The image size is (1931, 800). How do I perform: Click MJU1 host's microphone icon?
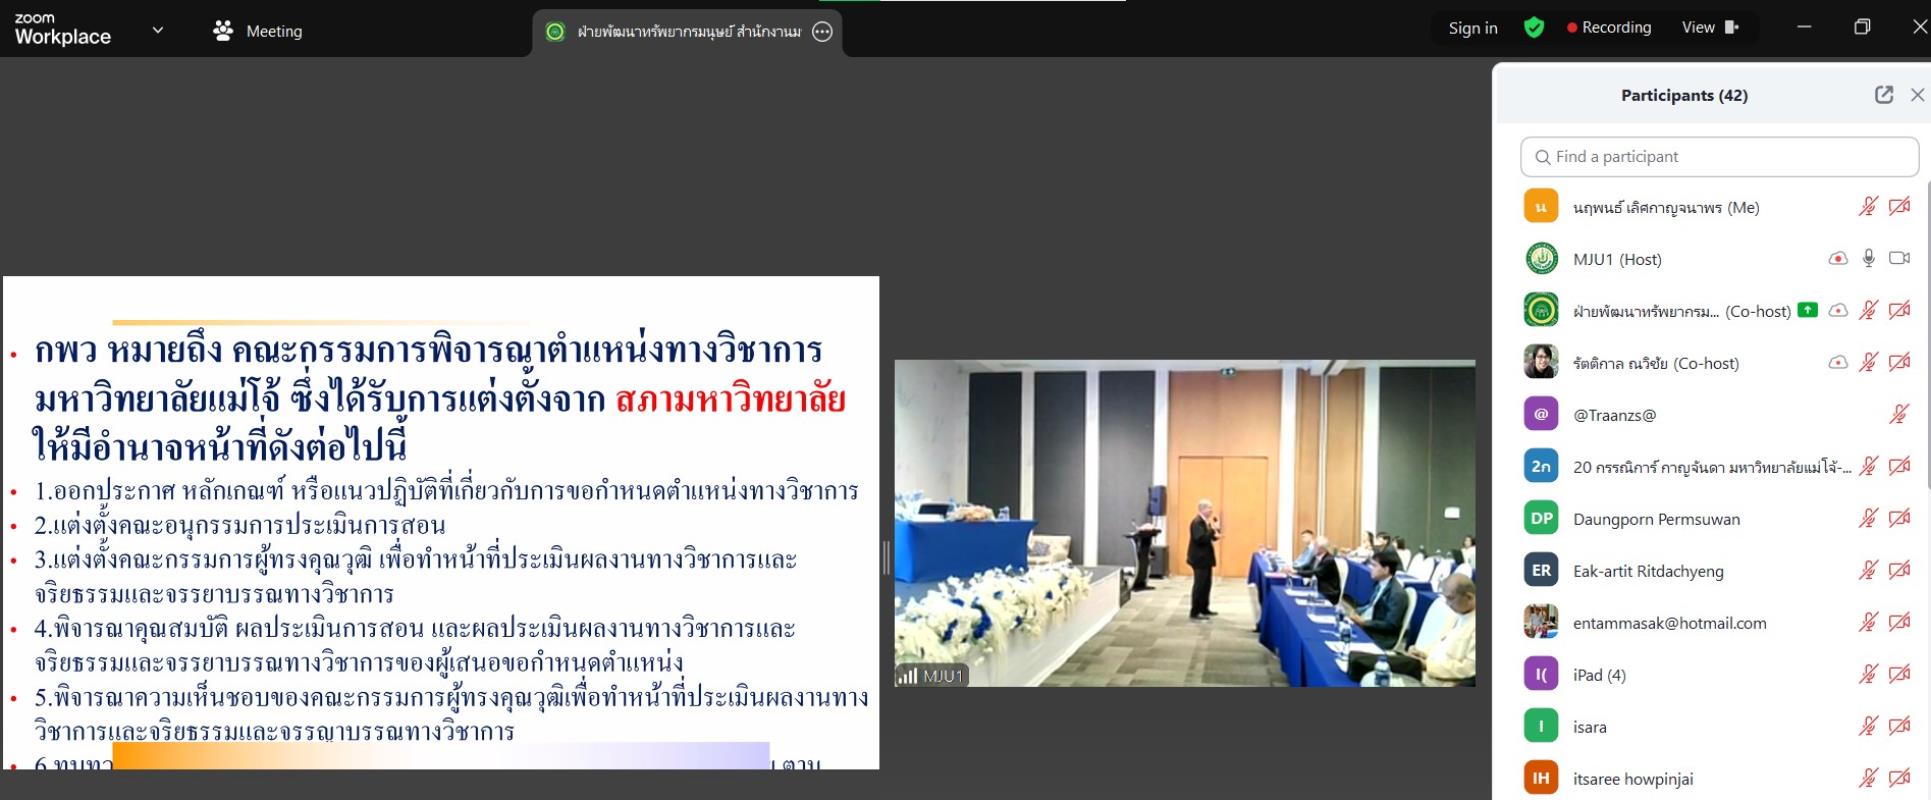click(1868, 259)
